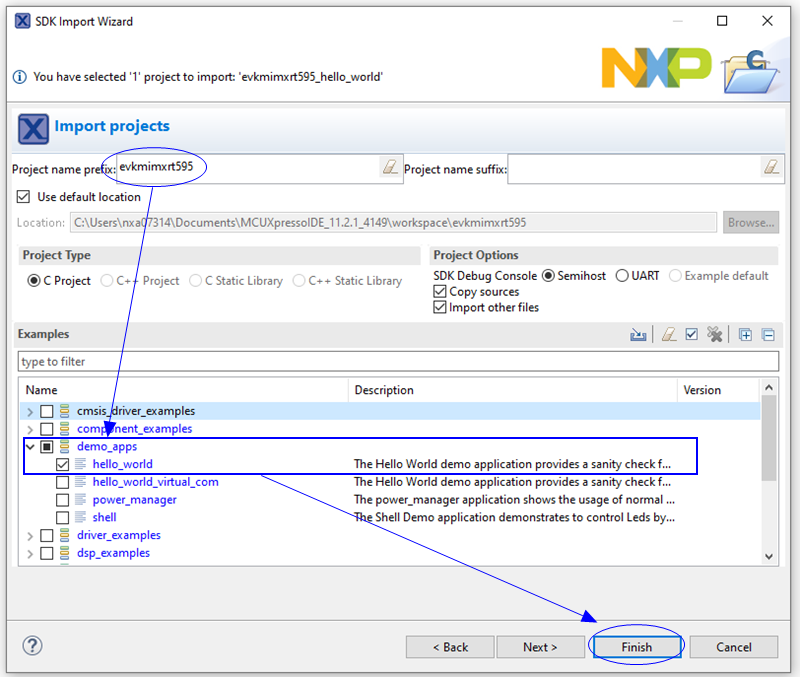This screenshot has height=677, width=800.
Task: Click the cmsis_driver_examples category stack icon
Action: coord(64,411)
